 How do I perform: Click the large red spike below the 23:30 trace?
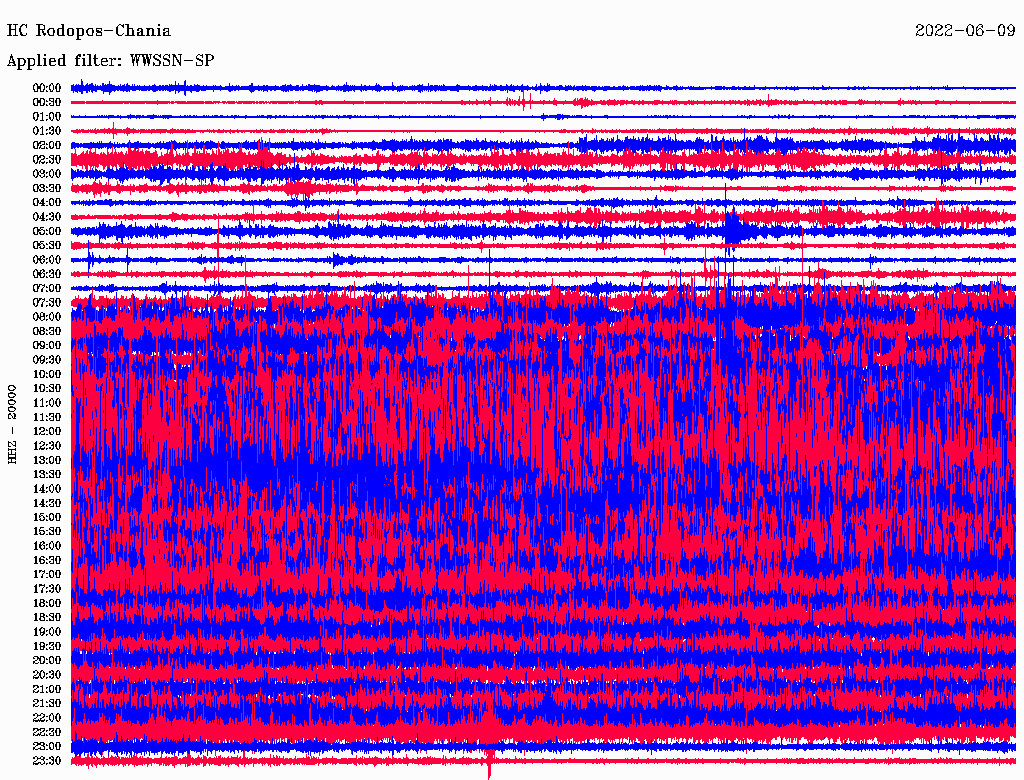pyautogui.click(x=489, y=768)
